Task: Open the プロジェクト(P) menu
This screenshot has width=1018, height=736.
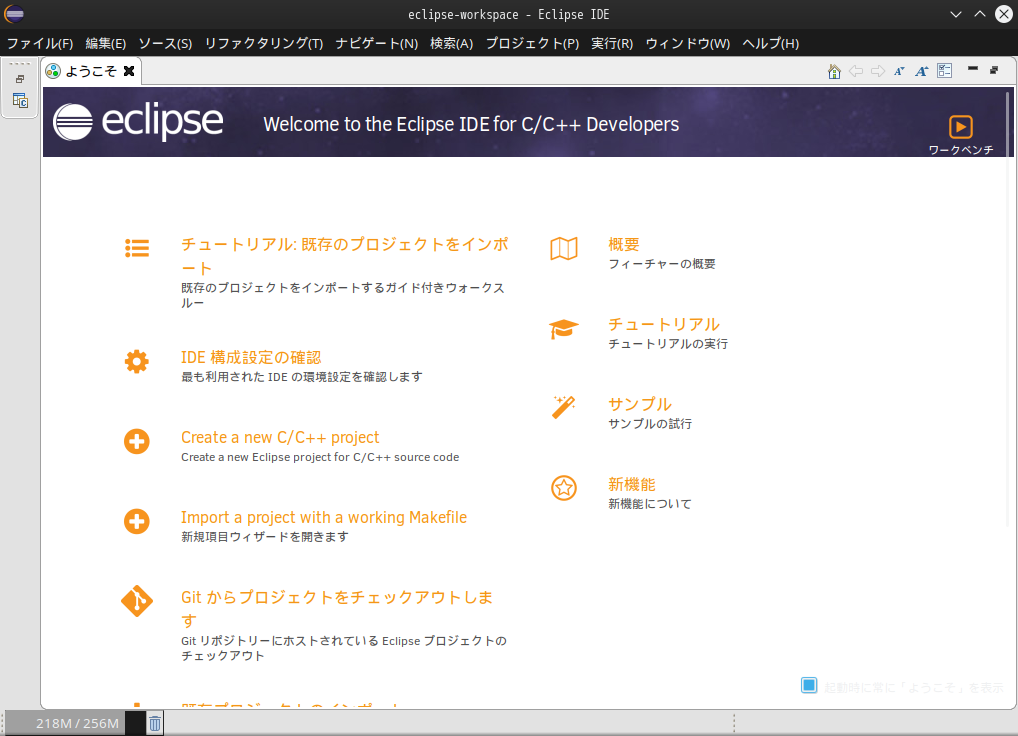Action: [532, 43]
